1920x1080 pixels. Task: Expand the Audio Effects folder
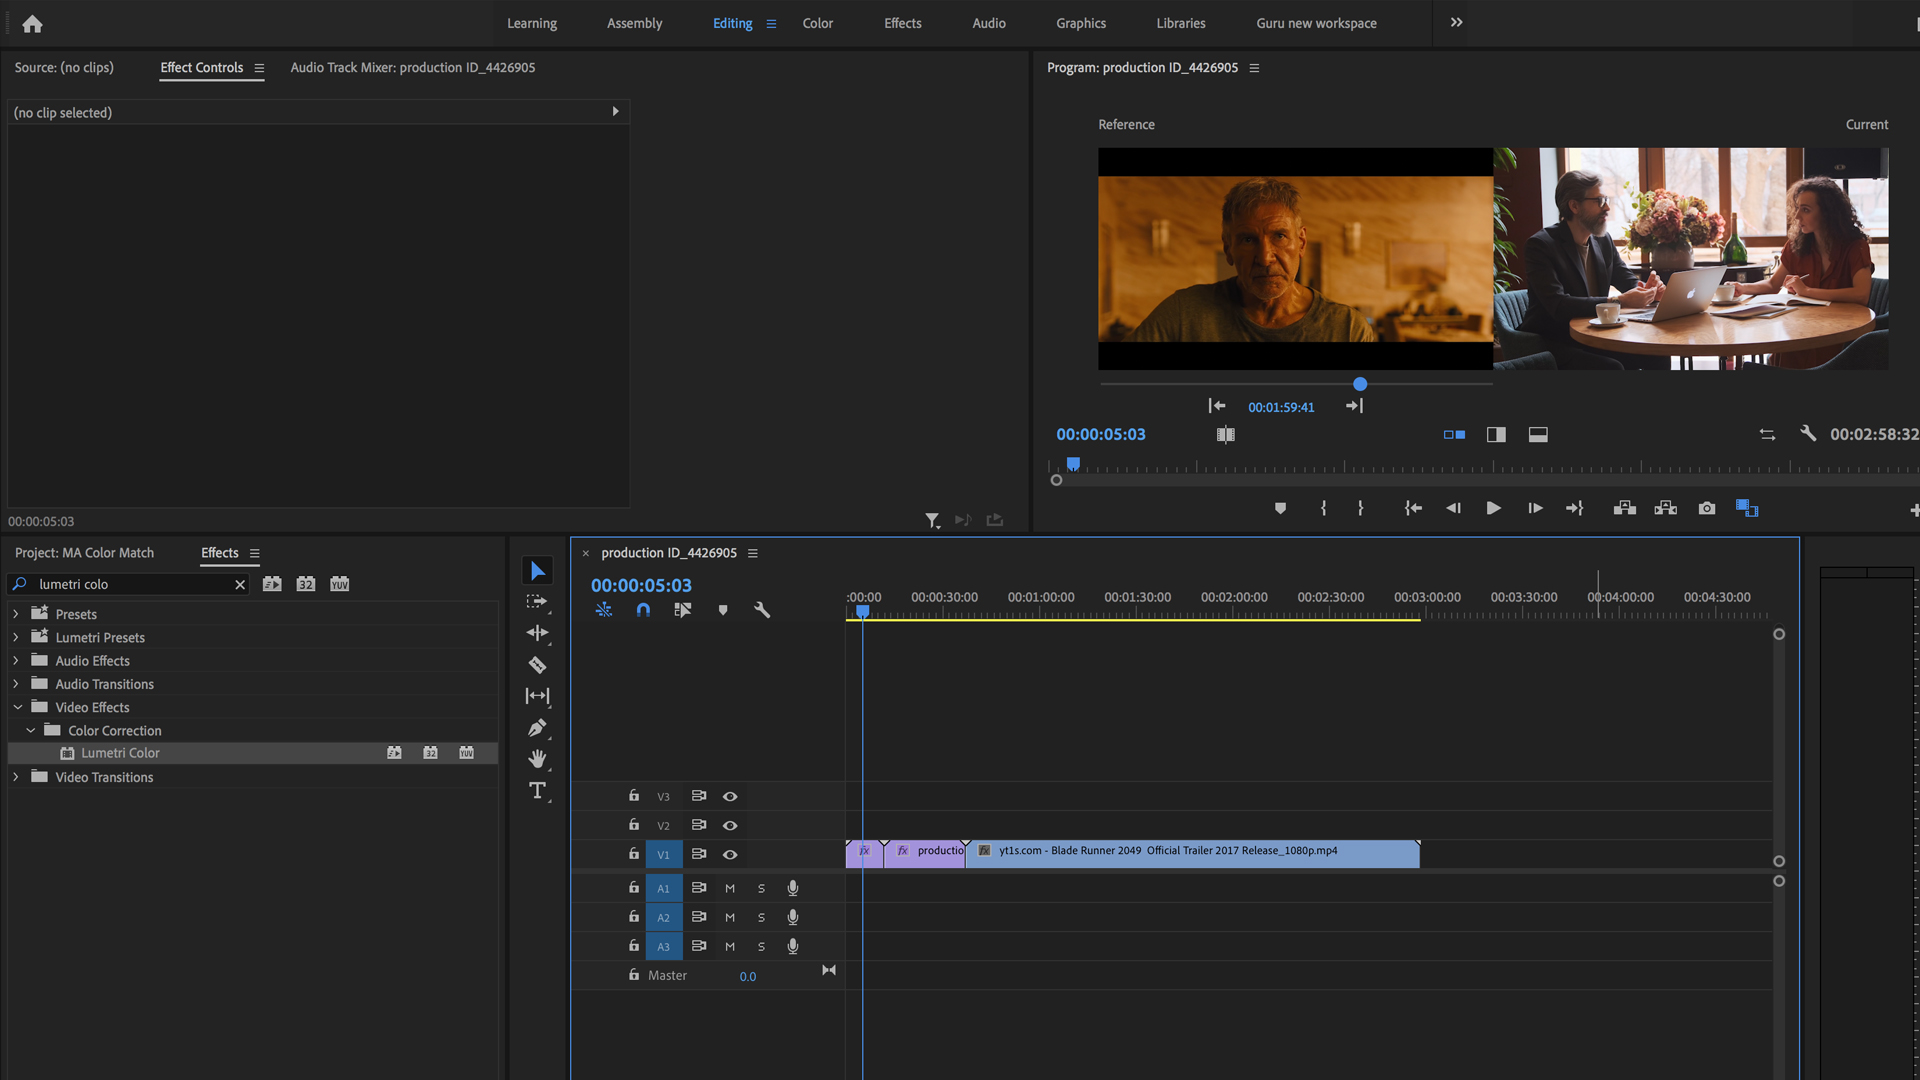pyautogui.click(x=16, y=660)
